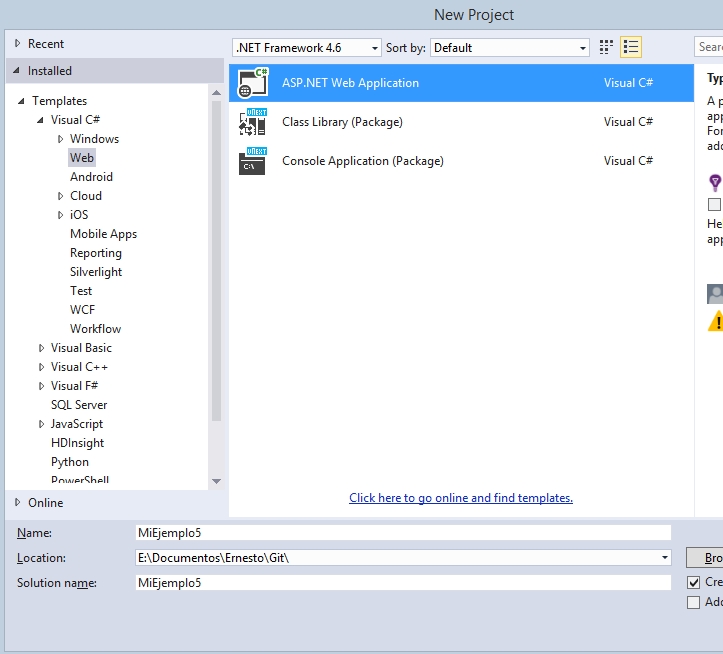Open the Location path dropdown arrow
The width and height of the screenshot is (723, 654).
(x=664, y=558)
